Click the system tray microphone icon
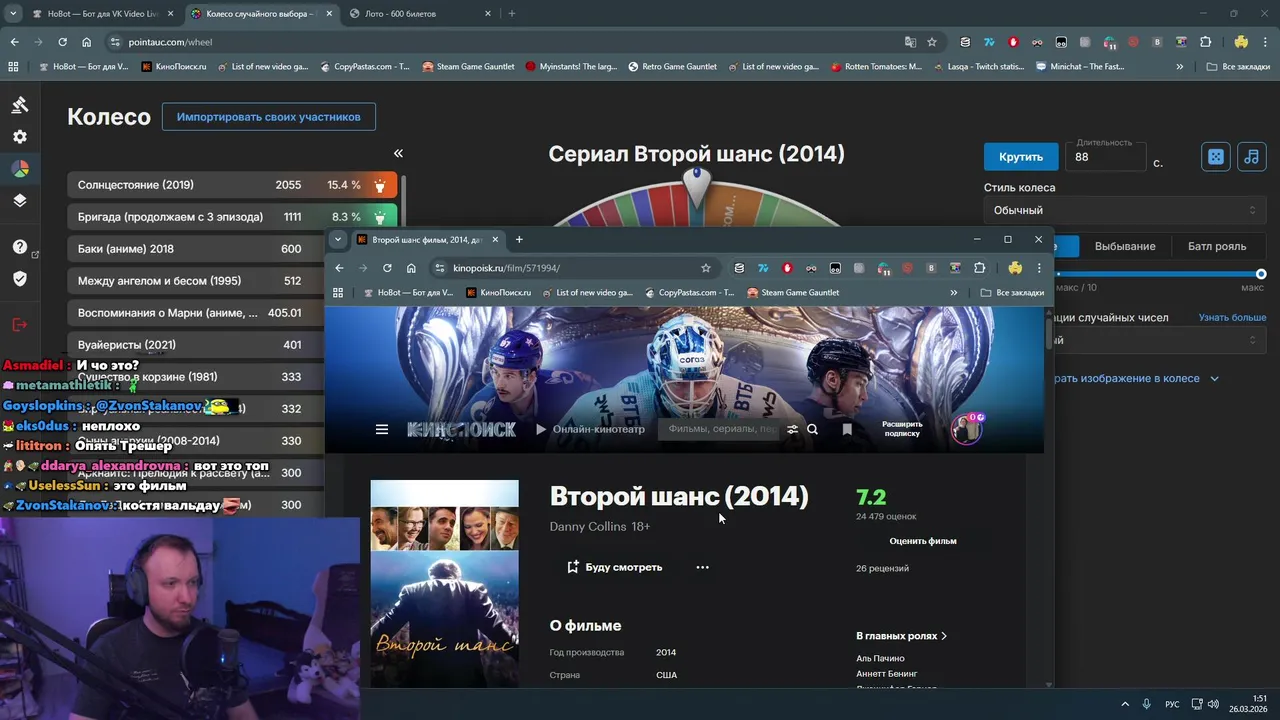The image size is (1280, 720). pos(1146,704)
